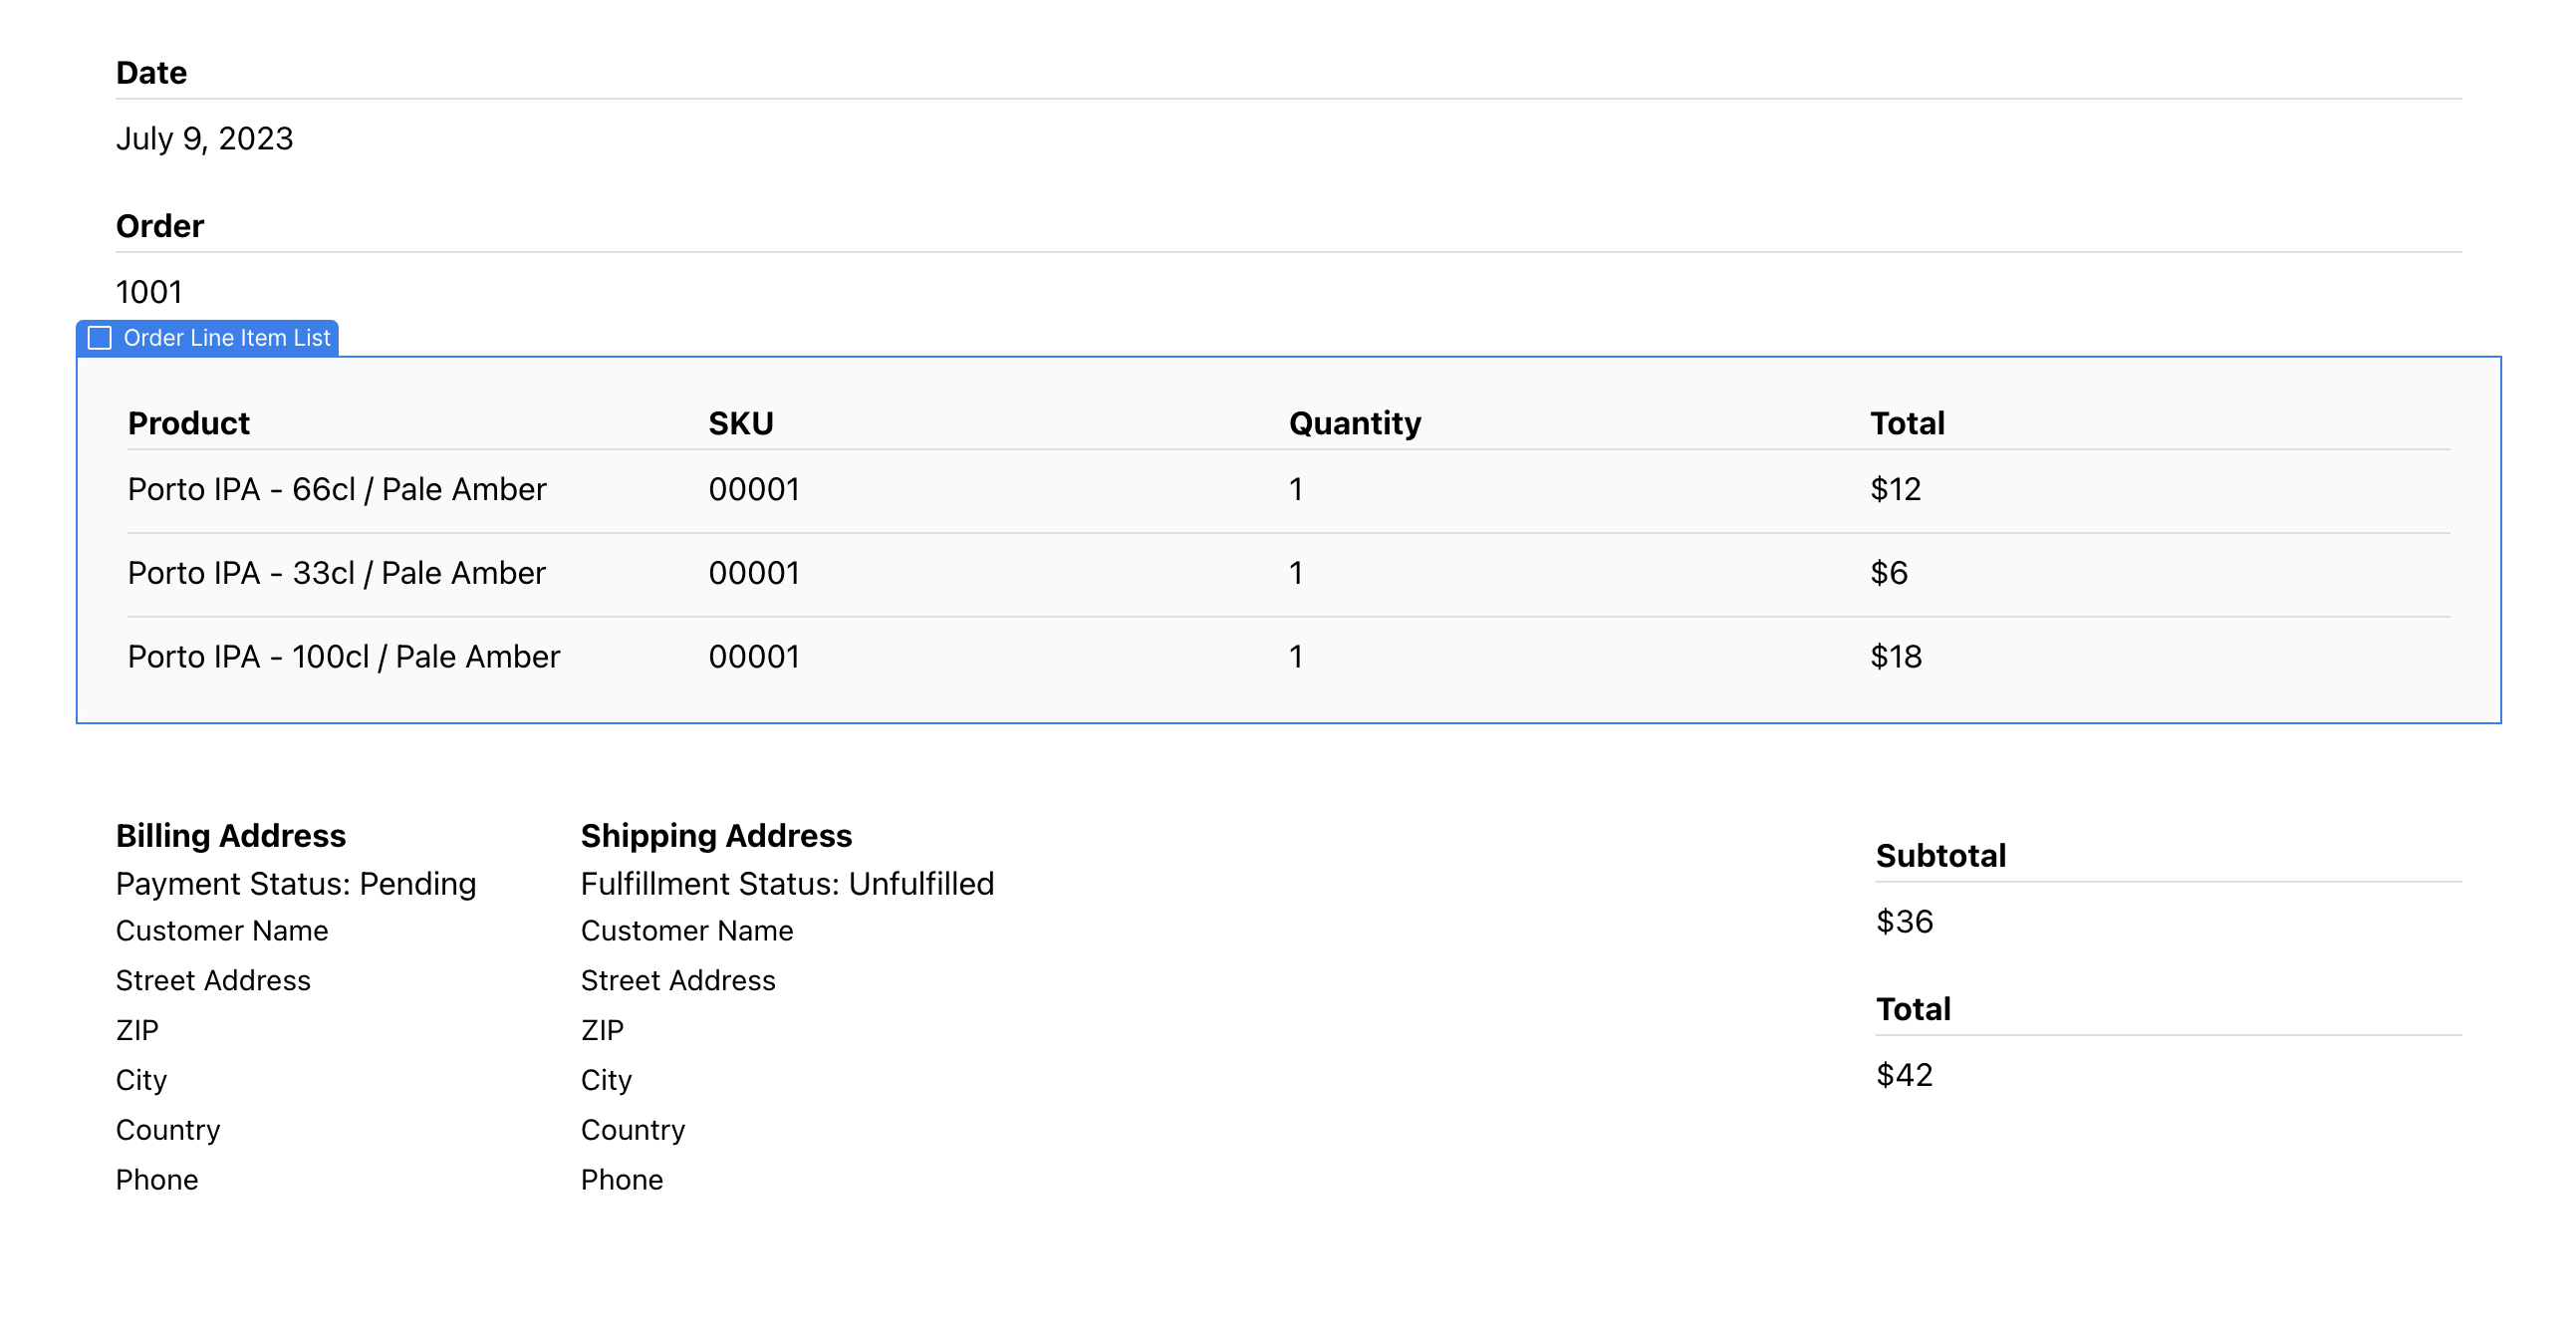The height and width of the screenshot is (1338, 2576).
Task: Click the Product column header
Action: click(189, 423)
